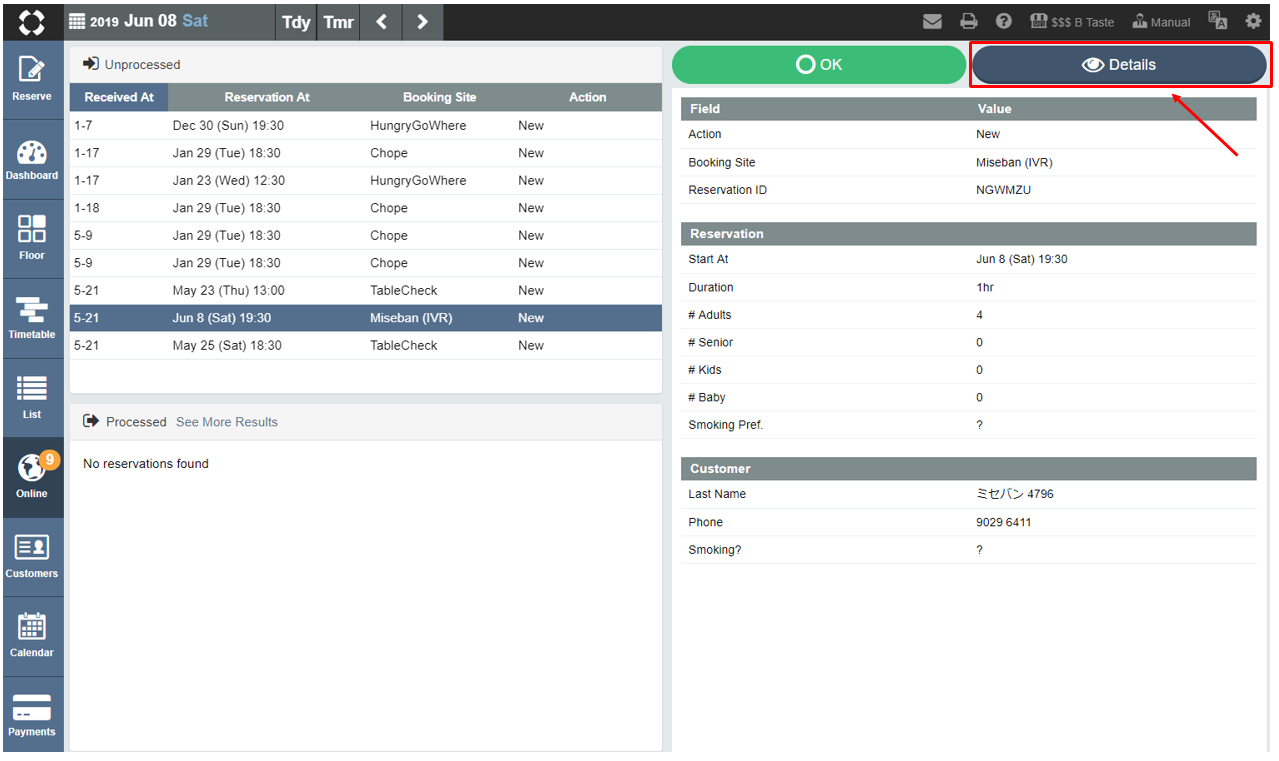Screen dimensions: 1279x761
Task: Go to the Floor layout view
Action: click(x=32, y=239)
